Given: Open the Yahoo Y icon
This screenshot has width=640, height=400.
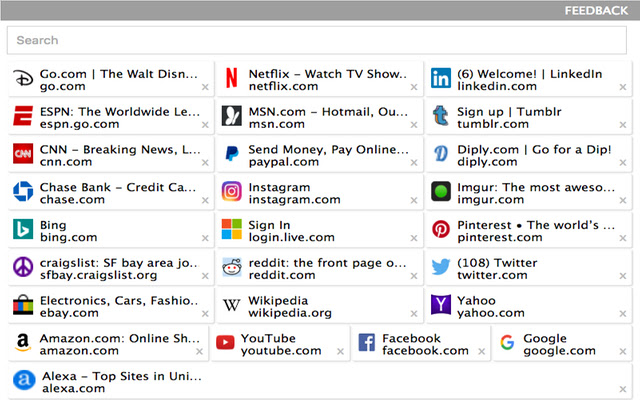Looking at the screenshot, I should click(441, 304).
